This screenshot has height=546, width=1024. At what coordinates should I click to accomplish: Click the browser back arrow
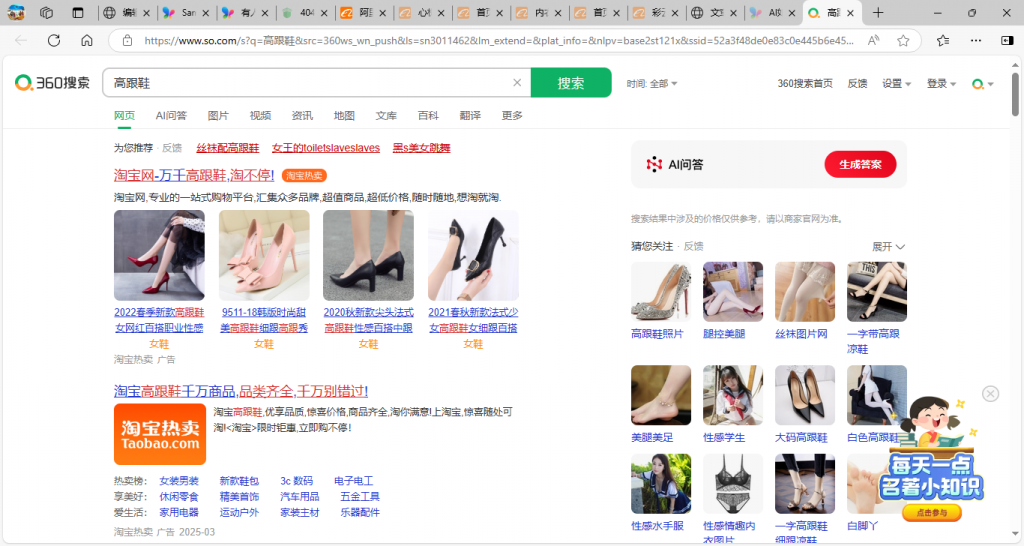click(x=21, y=40)
